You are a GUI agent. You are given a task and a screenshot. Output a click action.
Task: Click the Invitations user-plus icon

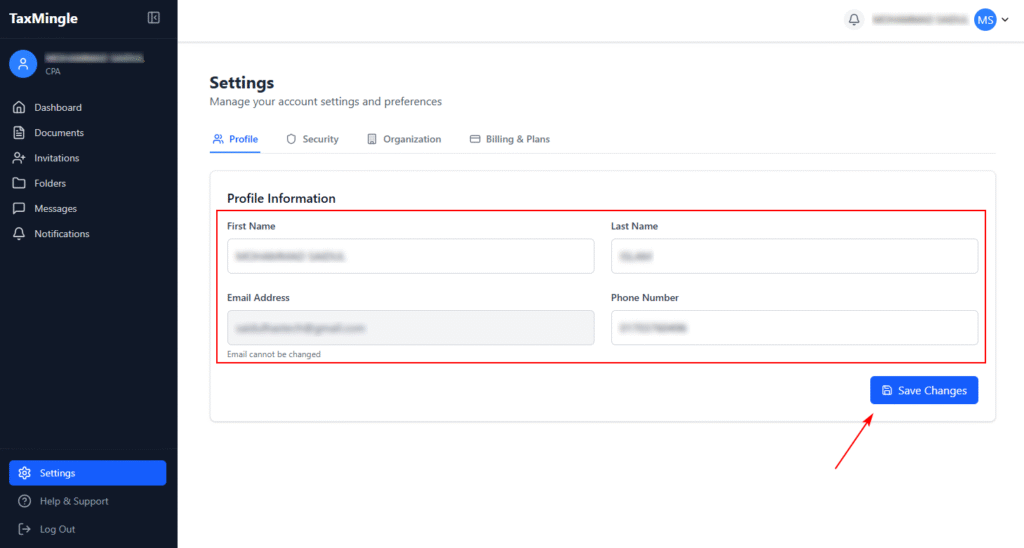coord(19,158)
